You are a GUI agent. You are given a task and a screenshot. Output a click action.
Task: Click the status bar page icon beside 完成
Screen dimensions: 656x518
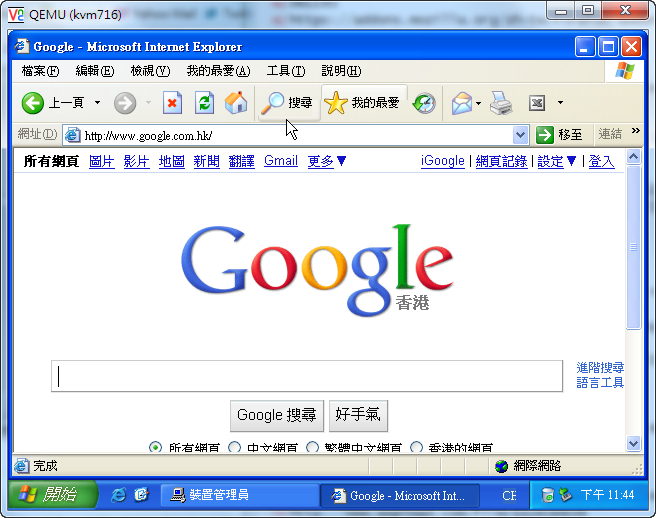[21, 466]
